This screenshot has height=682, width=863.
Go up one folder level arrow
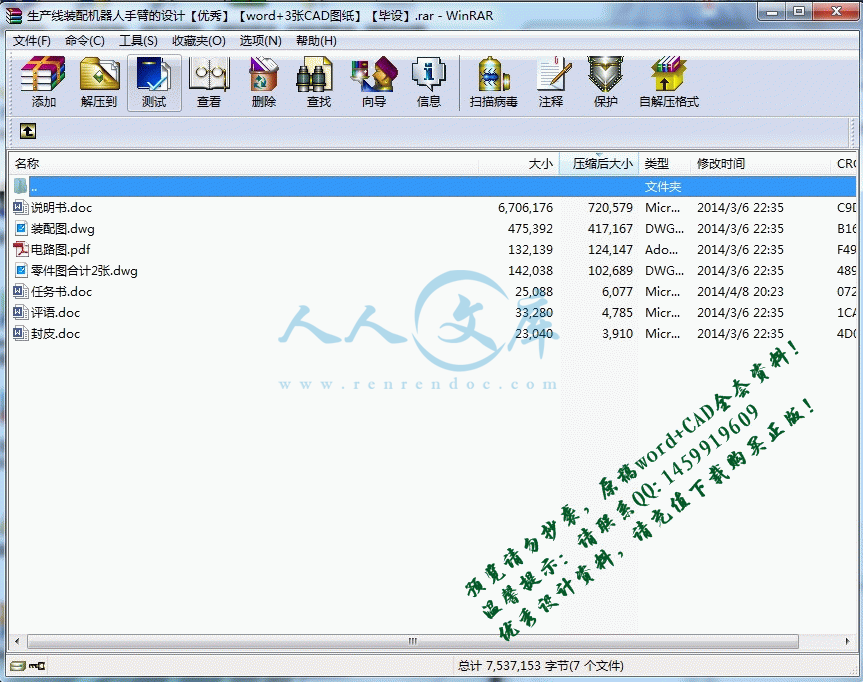click(x=28, y=131)
